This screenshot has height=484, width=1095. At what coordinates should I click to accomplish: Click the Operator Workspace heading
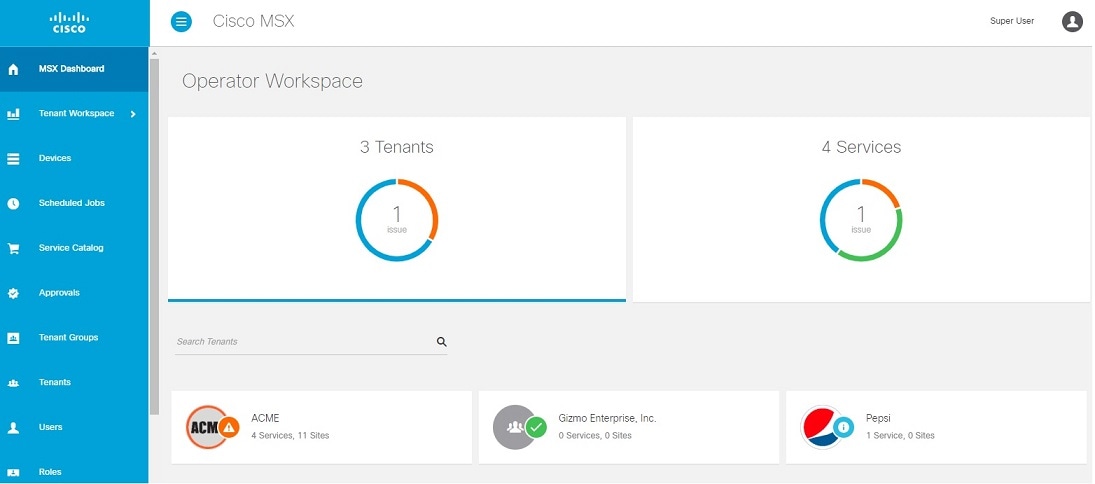272,81
